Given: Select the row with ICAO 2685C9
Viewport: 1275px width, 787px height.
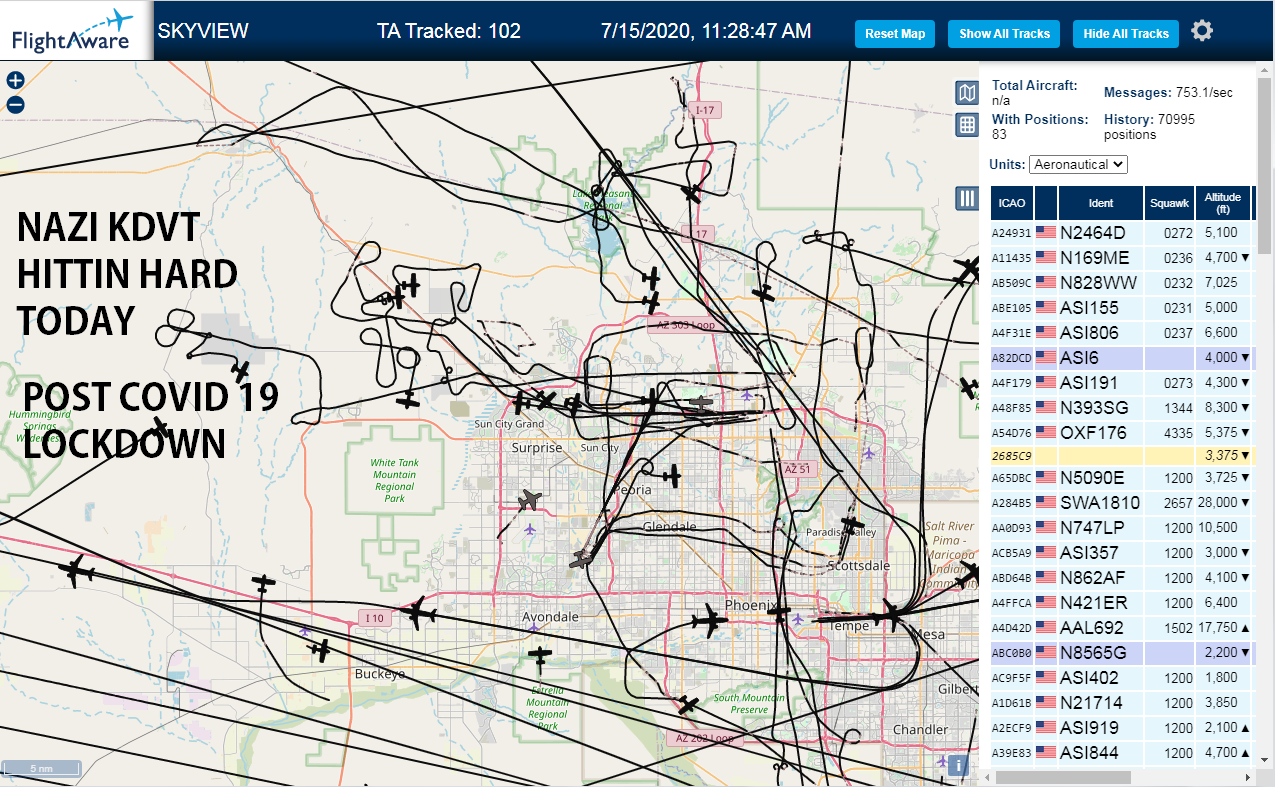Looking at the screenshot, I should 1121,455.
